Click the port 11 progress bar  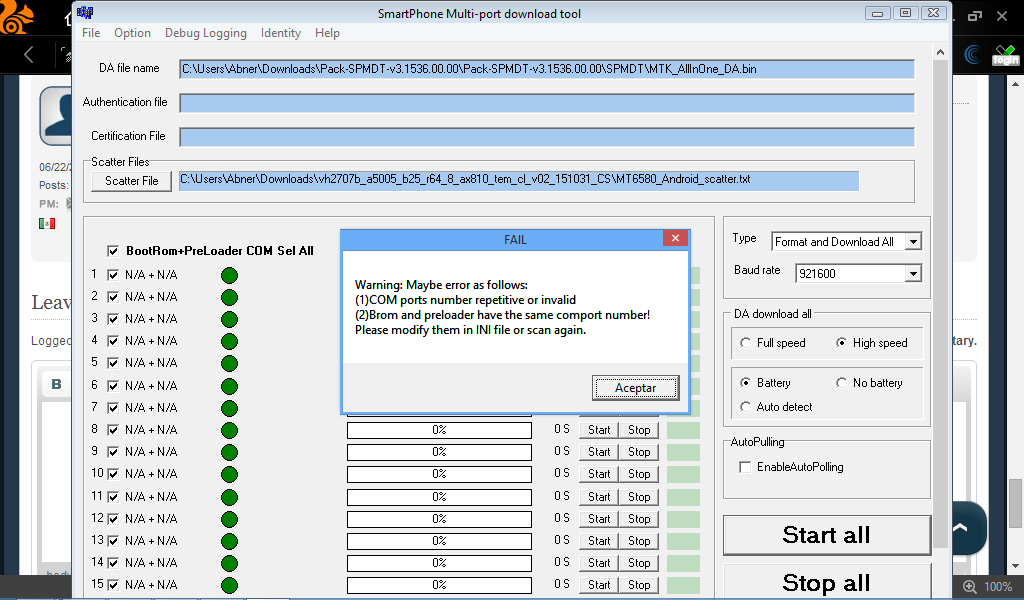tap(439, 497)
